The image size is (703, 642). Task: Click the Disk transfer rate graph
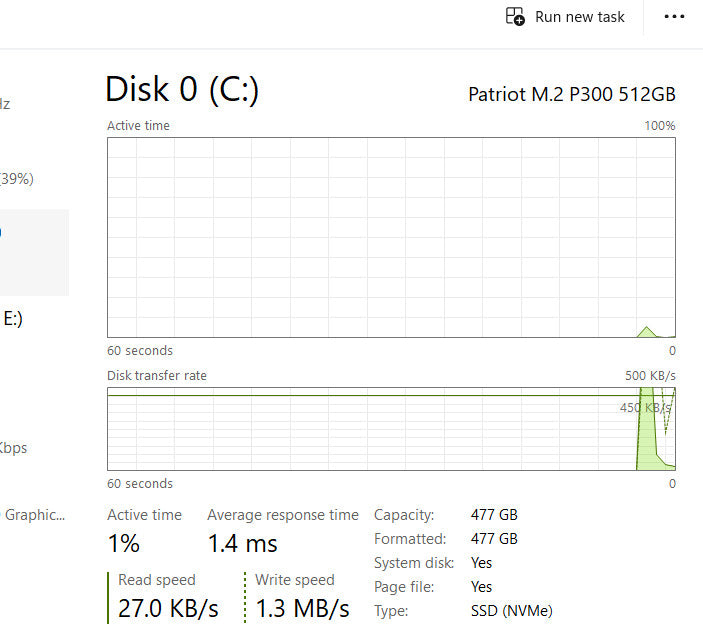391,429
